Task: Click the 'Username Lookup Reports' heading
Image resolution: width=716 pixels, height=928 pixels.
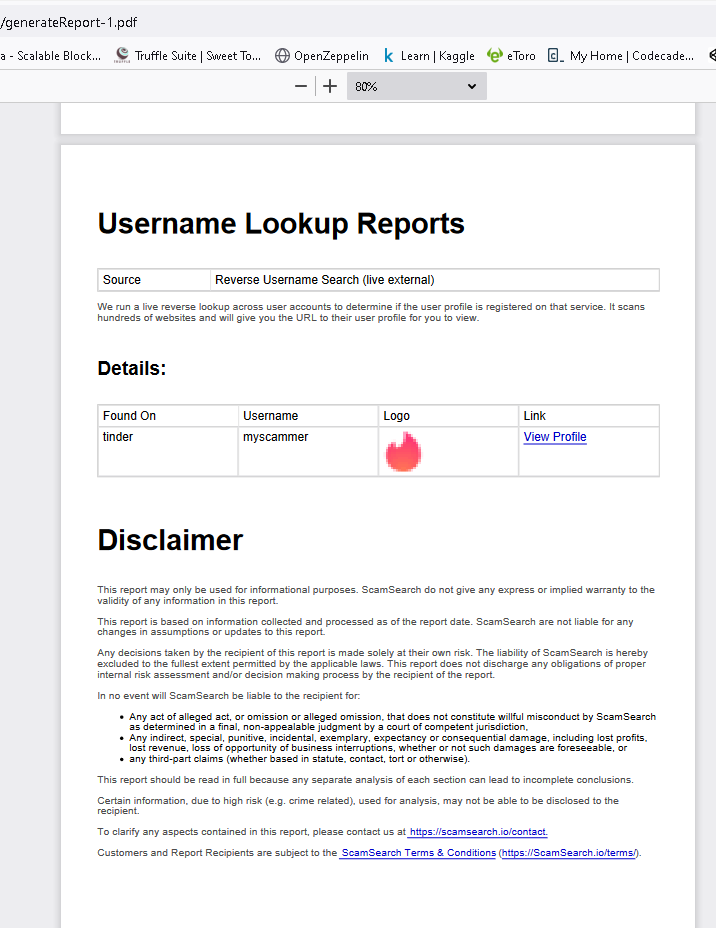Action: point(281,224)
